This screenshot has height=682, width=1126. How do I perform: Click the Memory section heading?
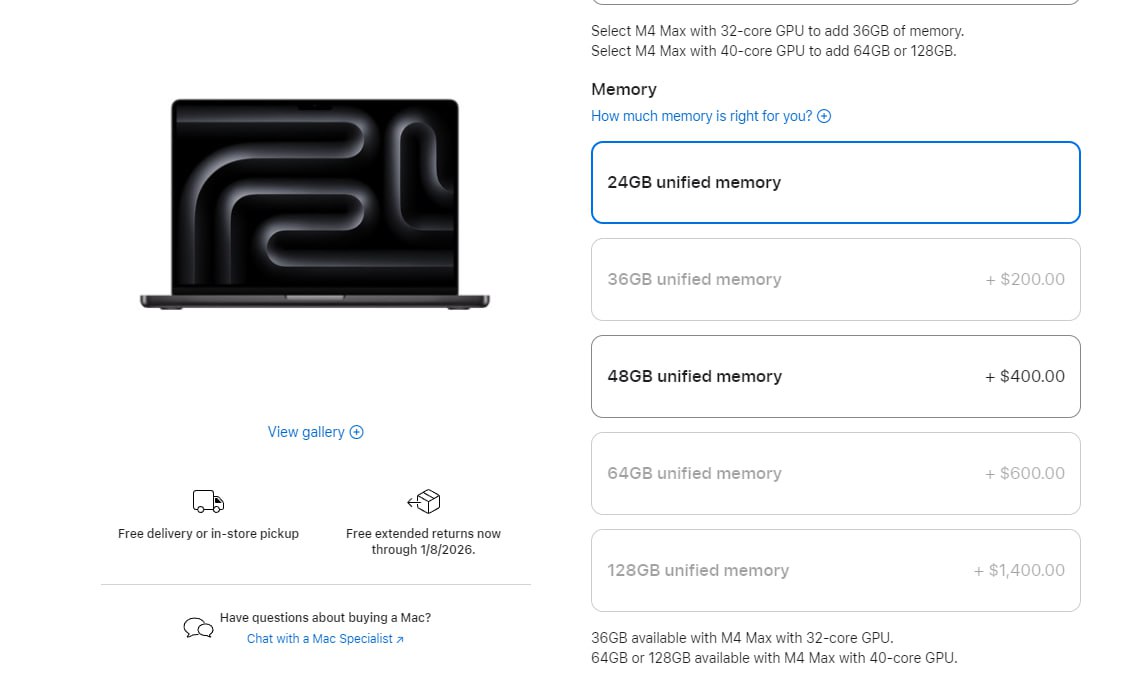pos(624,90)
